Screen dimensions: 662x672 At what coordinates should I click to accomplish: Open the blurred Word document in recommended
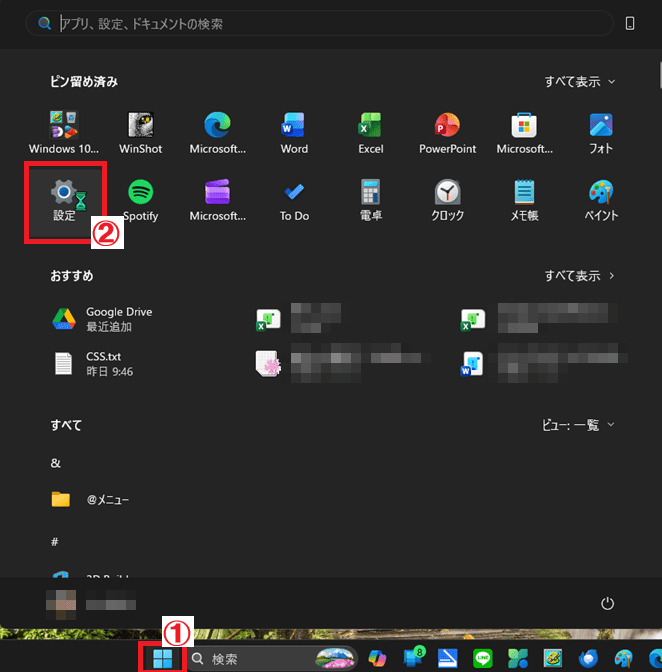(543, 363)
